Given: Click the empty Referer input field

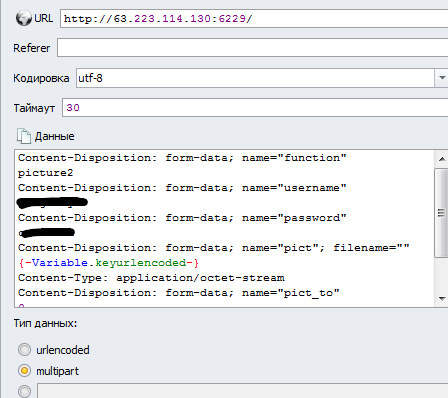Looking at the screenshot, I should point(252,48).
